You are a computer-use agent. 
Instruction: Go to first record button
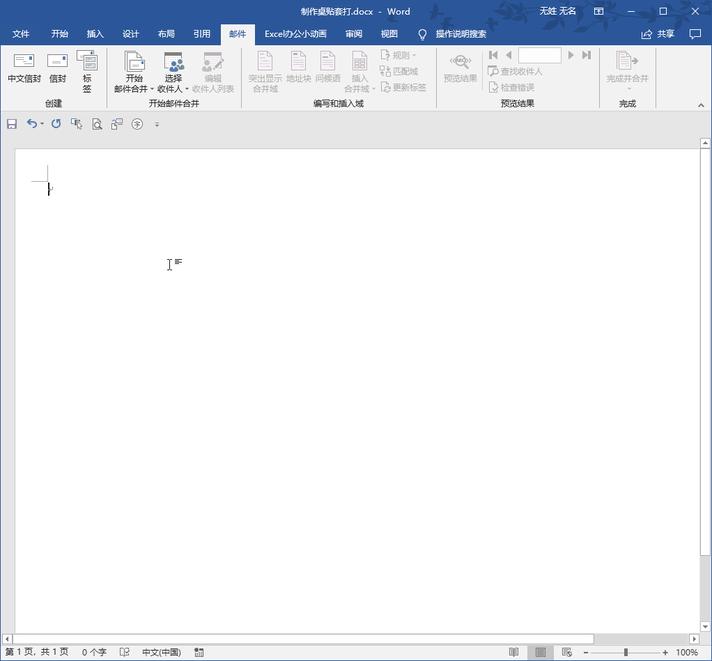pos(494,55)
